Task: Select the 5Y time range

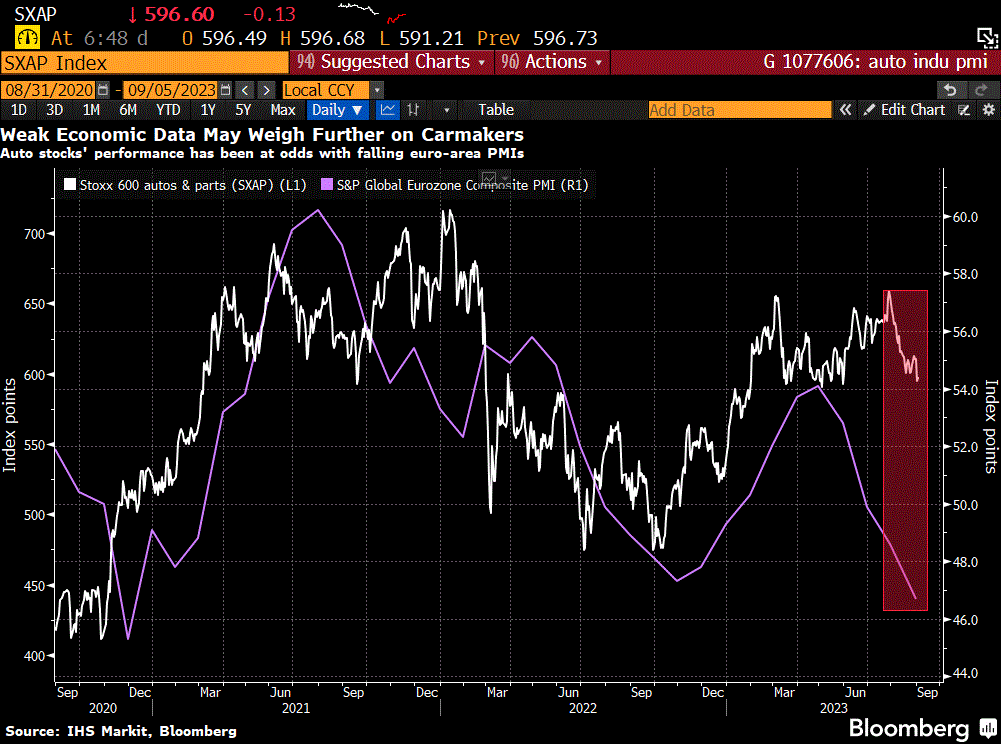Action: pyautogui.click(x=243, y=110)
